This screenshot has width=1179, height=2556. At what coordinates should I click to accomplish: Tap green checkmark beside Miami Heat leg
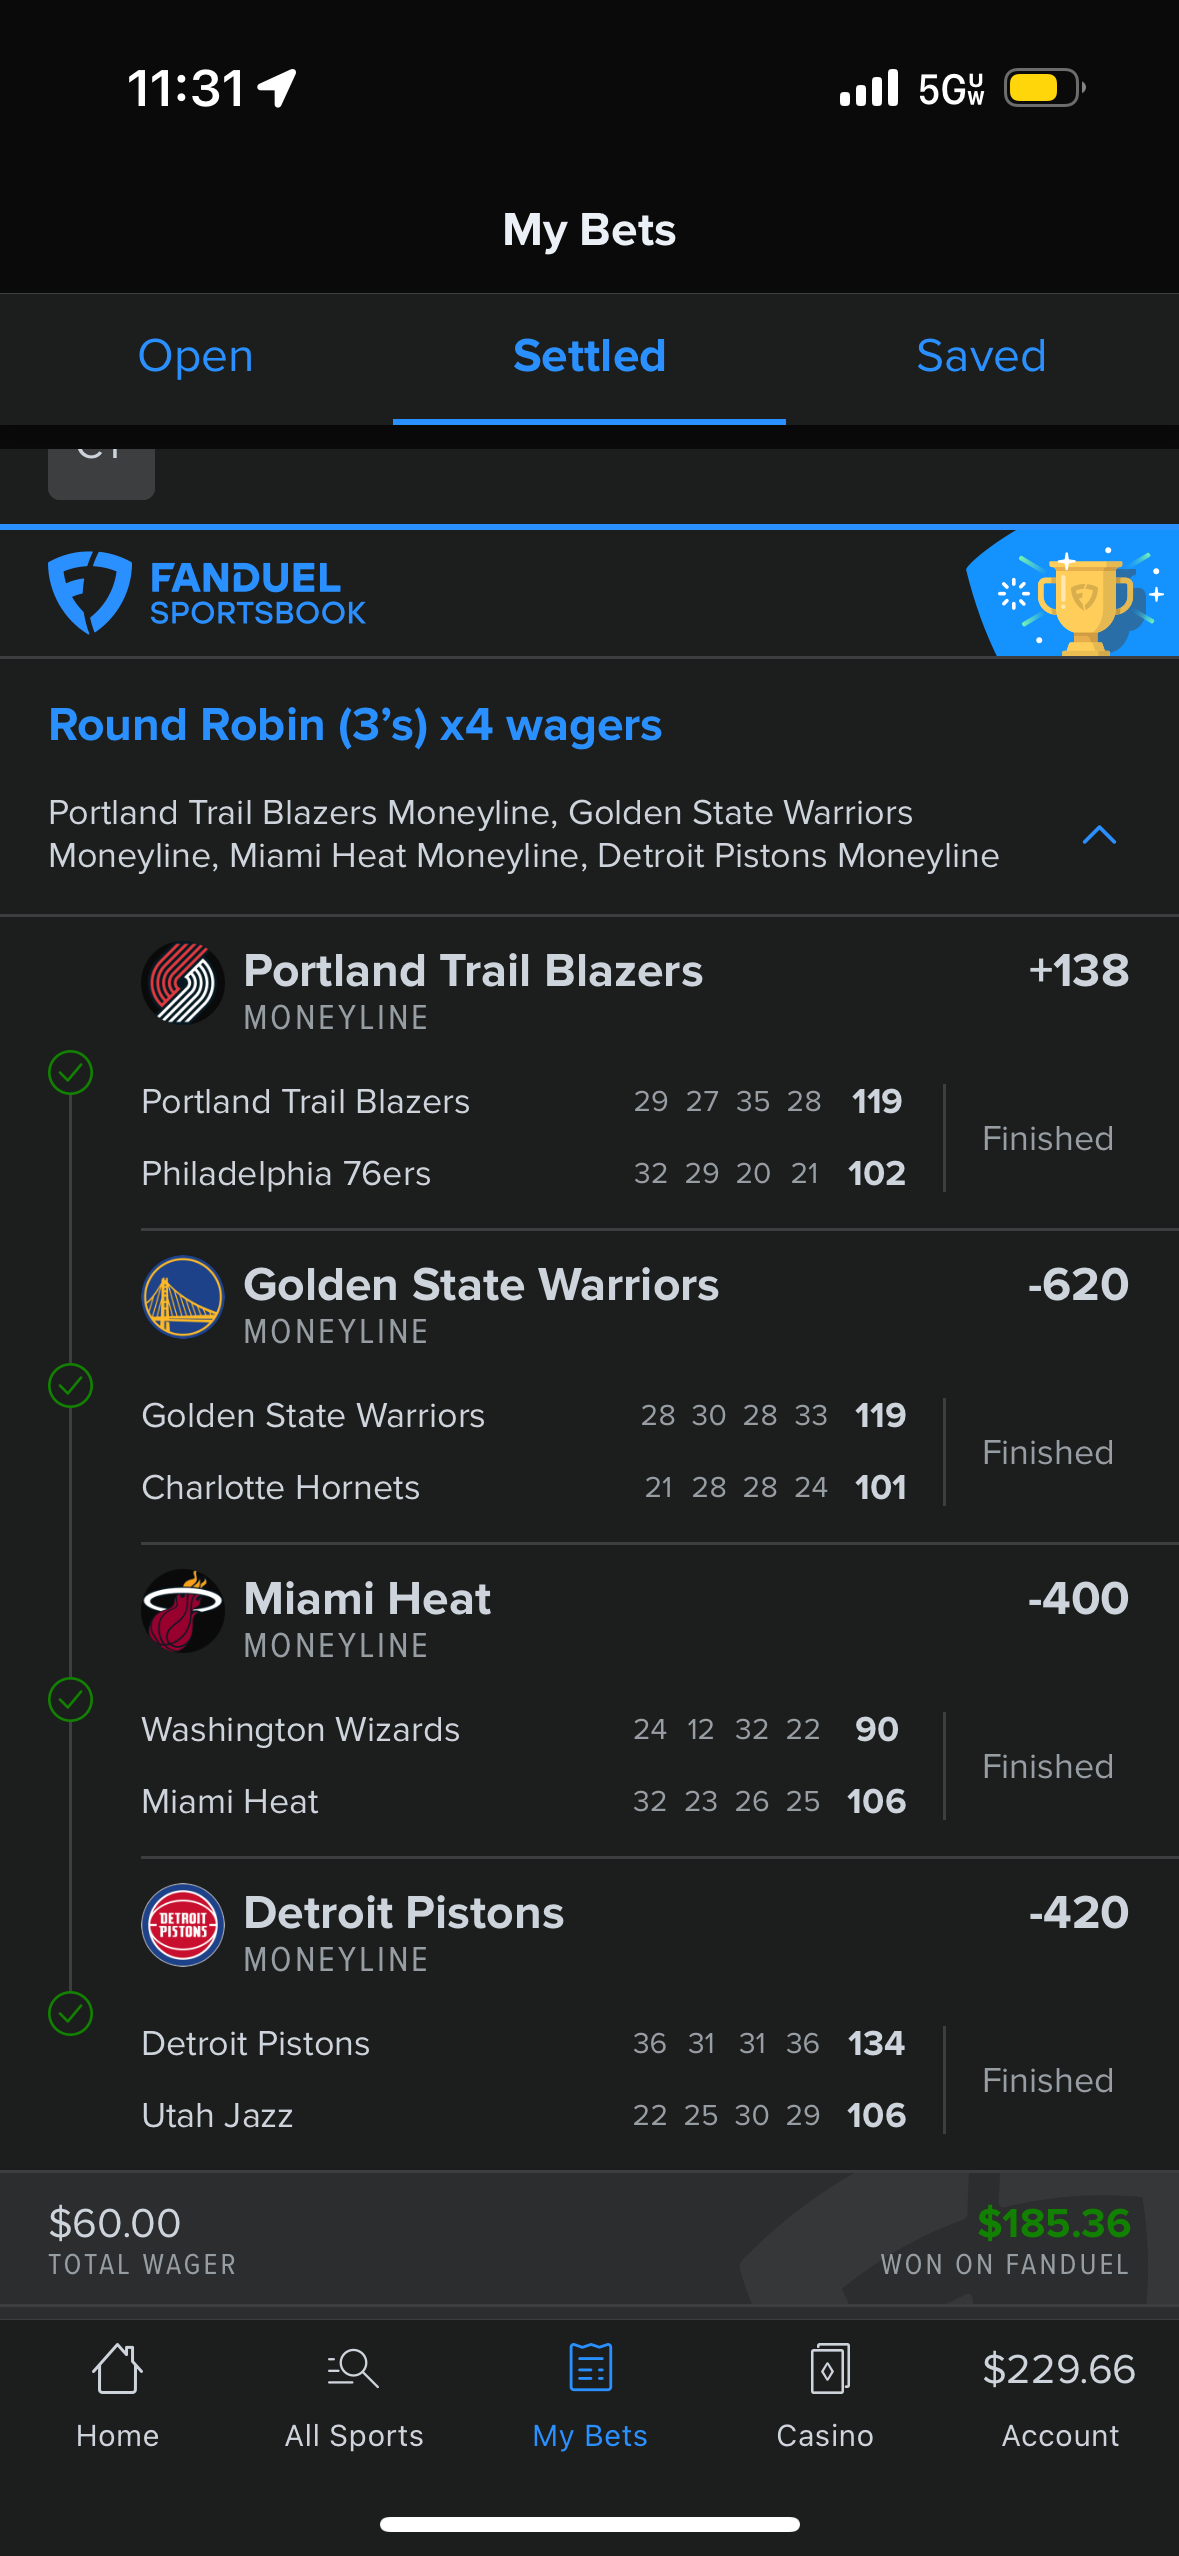pos(71,1700)
